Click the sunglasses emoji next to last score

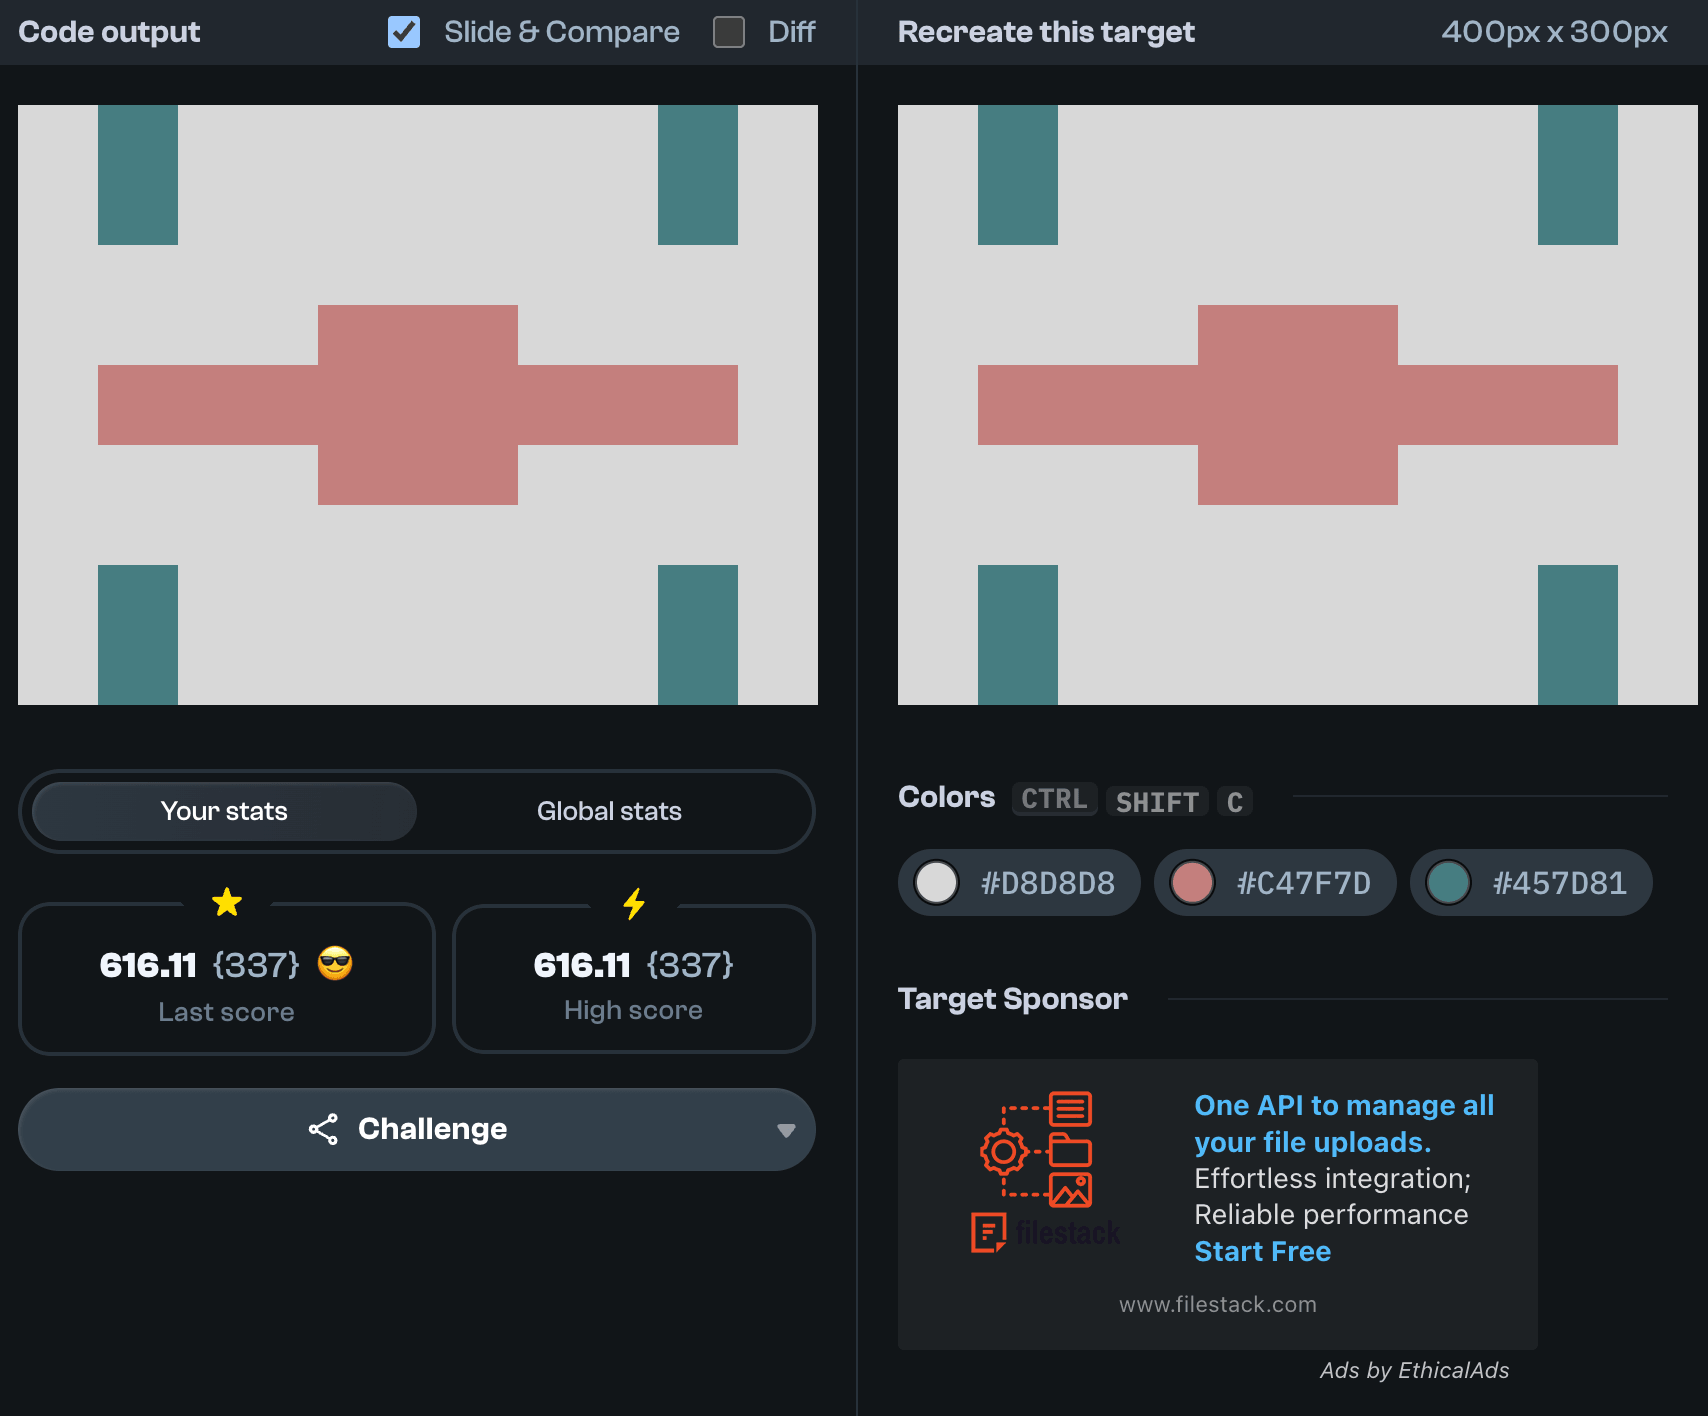click(335, 964)
